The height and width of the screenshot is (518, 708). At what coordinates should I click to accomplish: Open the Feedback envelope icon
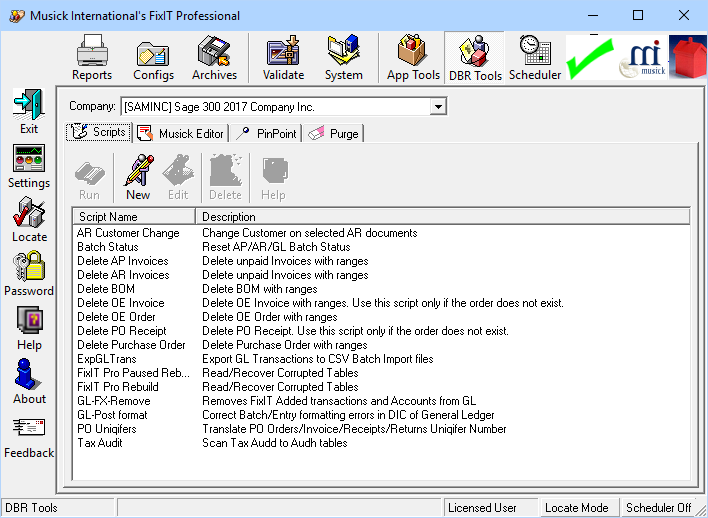tap(29, 437)
